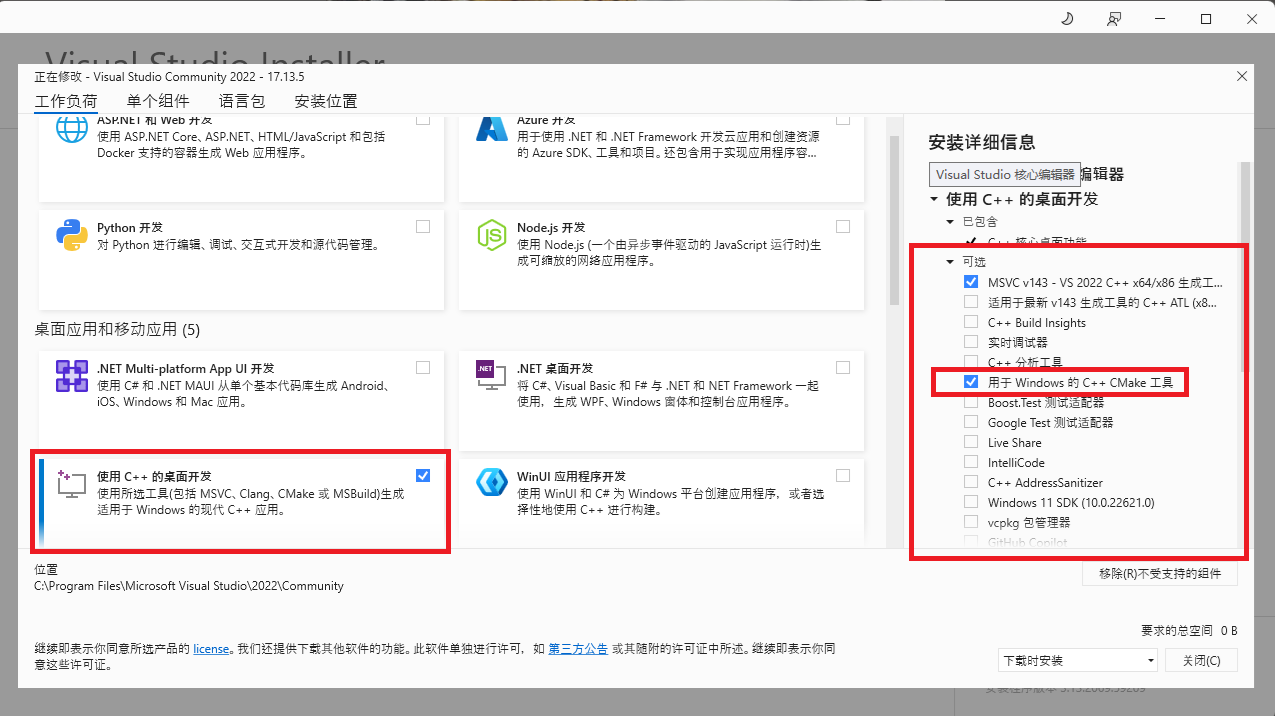Click the WinUI 应用程序开发 card title
The image size is (1275, 716).
[572, 476]
